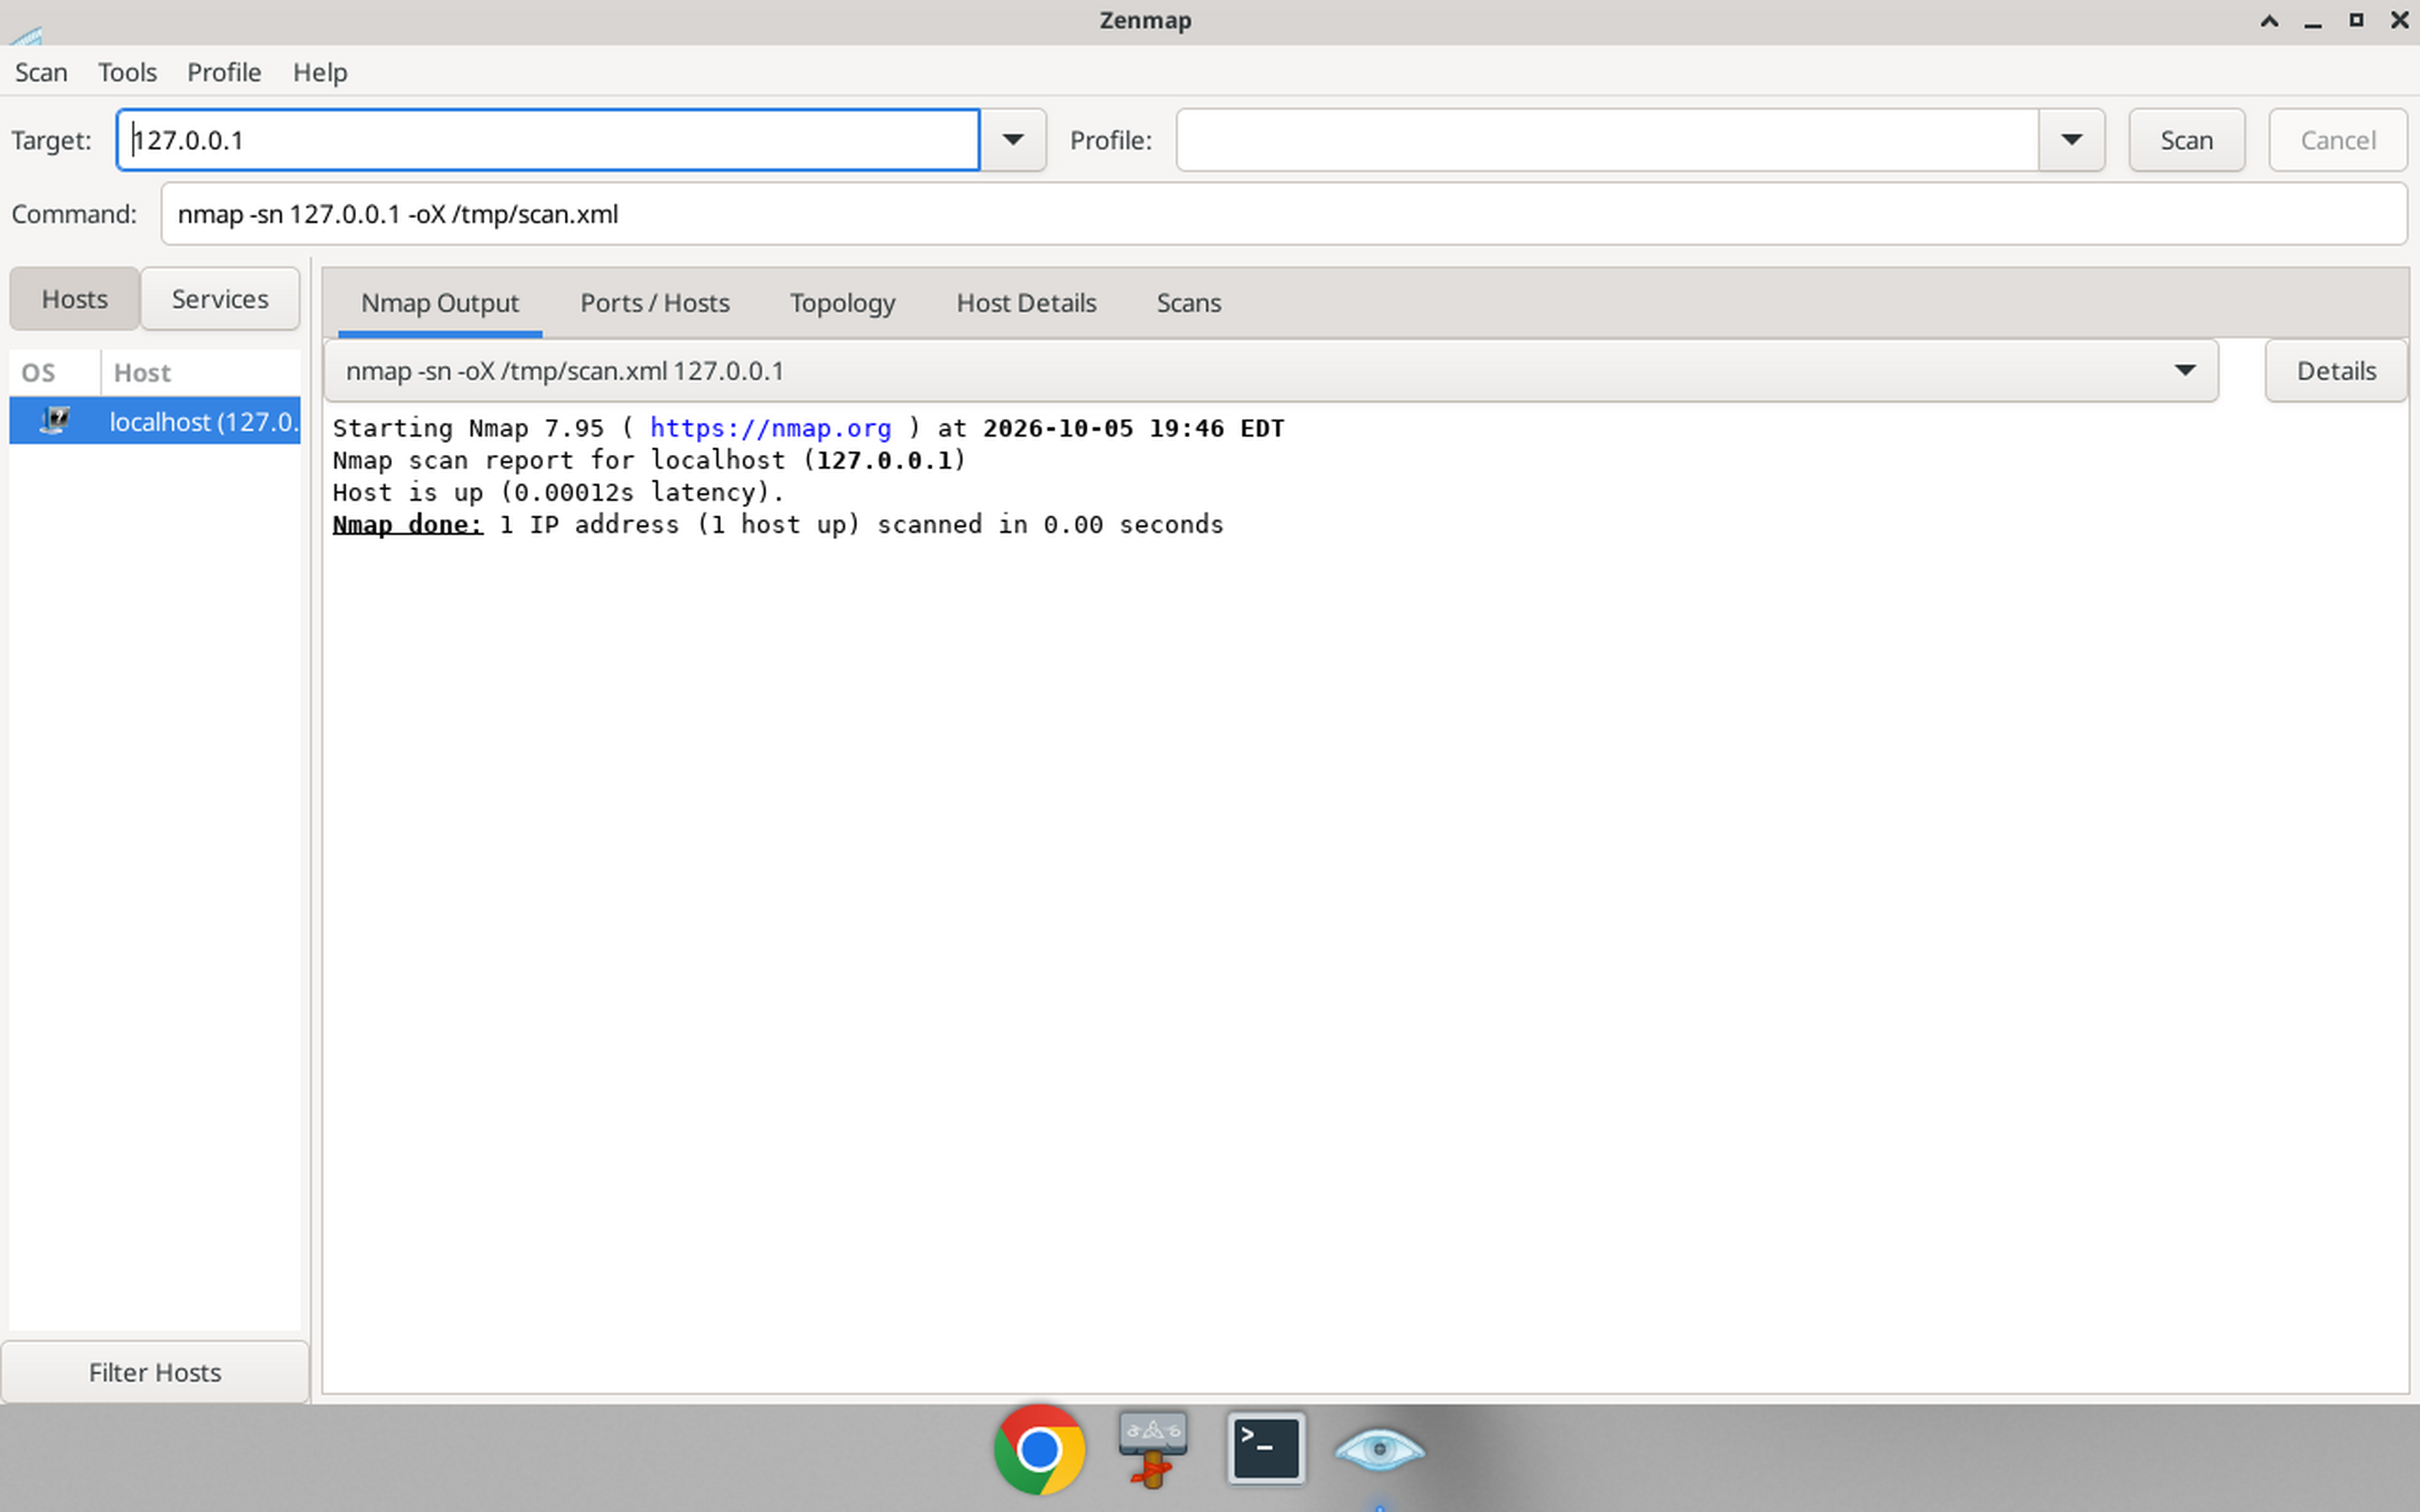The height and width of the screenshot is (1512, 2420).
Task: Click the "Host is up (0.00012s latency)." line
Action: [x=558, y=493]
